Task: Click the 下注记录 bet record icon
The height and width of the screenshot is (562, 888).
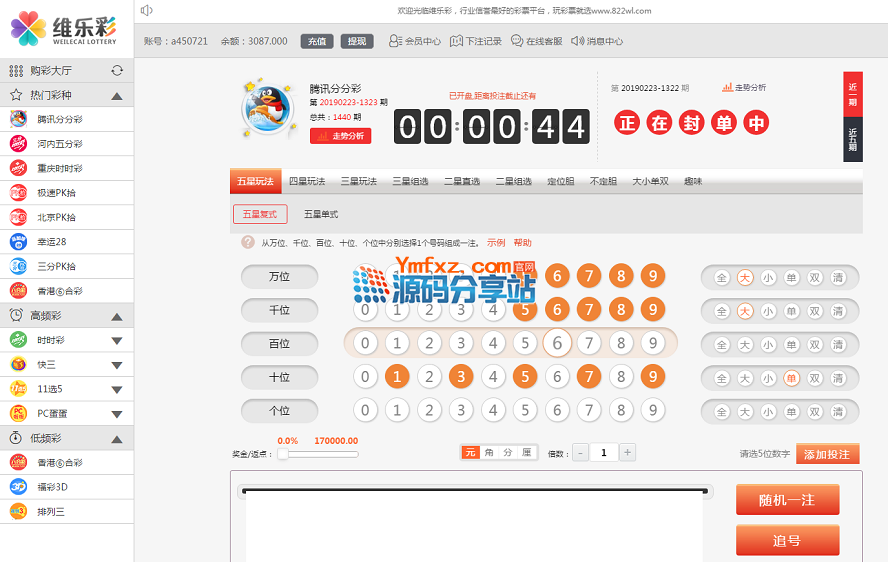Action: pyautogui.click(x=456, y=41)
